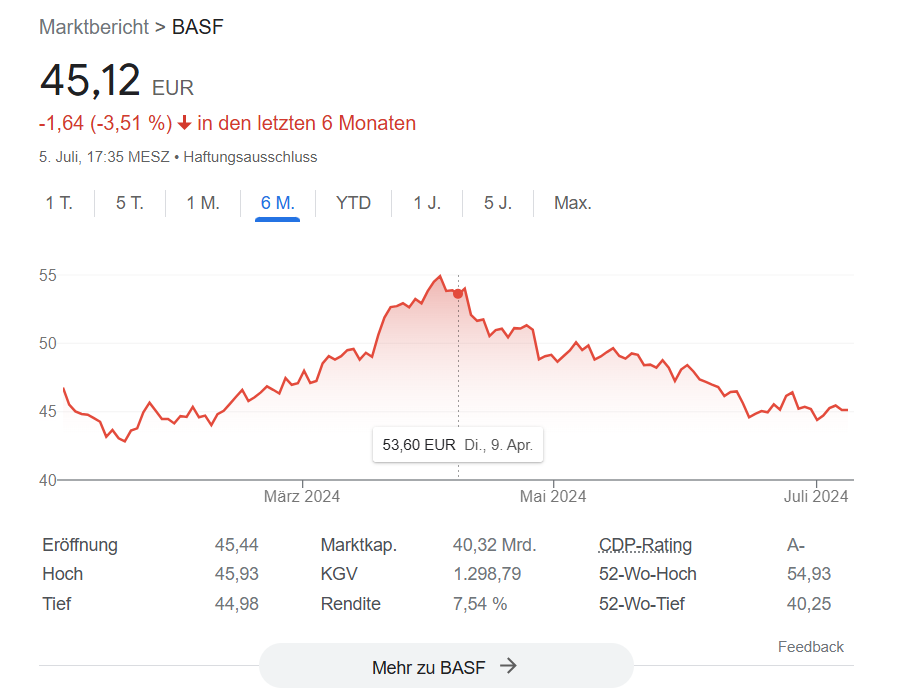Click the 5. Juli, 17:35 MESZ timestamp
The image size is (917, 697).
point(104,157)
